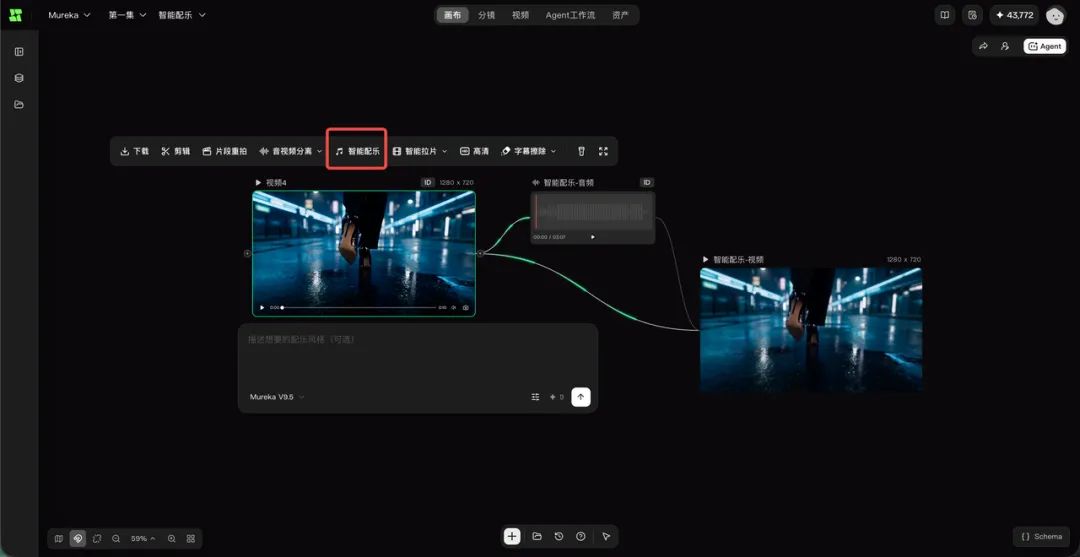
Task: Open the Agent panel button
Action: pos(1045,46)
